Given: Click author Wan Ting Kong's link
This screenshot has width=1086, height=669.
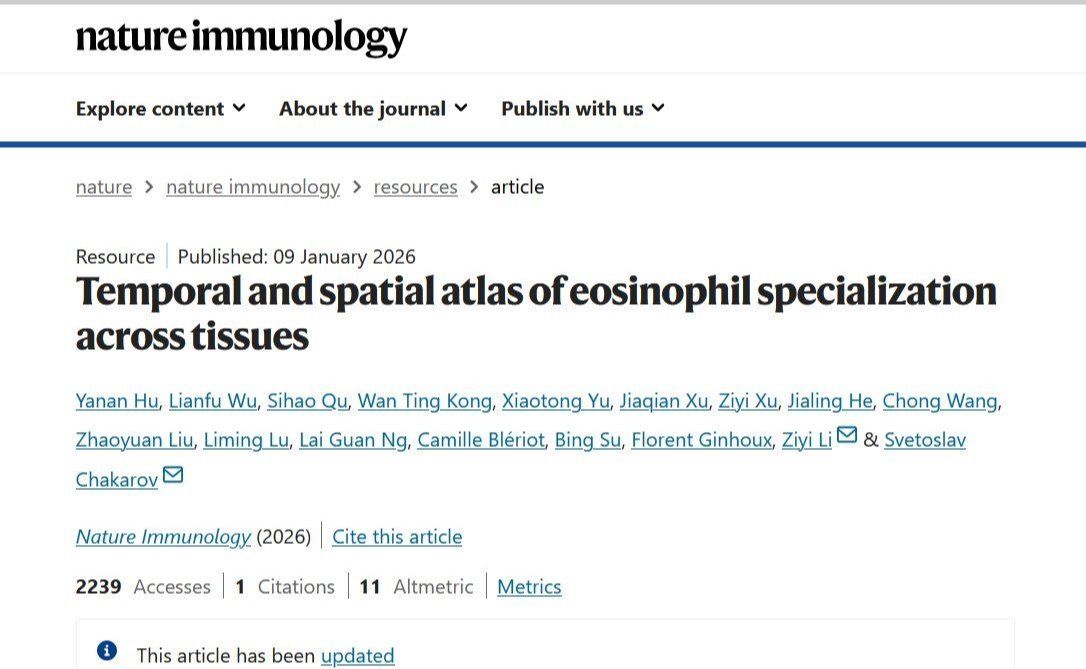Looking at the screenshot, I should [x=425, y=401].
